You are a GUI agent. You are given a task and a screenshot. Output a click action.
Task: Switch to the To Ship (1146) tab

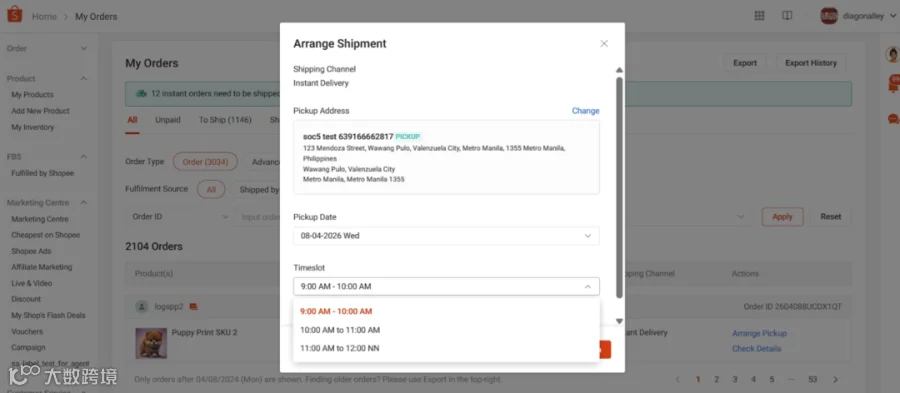[225, 120]
